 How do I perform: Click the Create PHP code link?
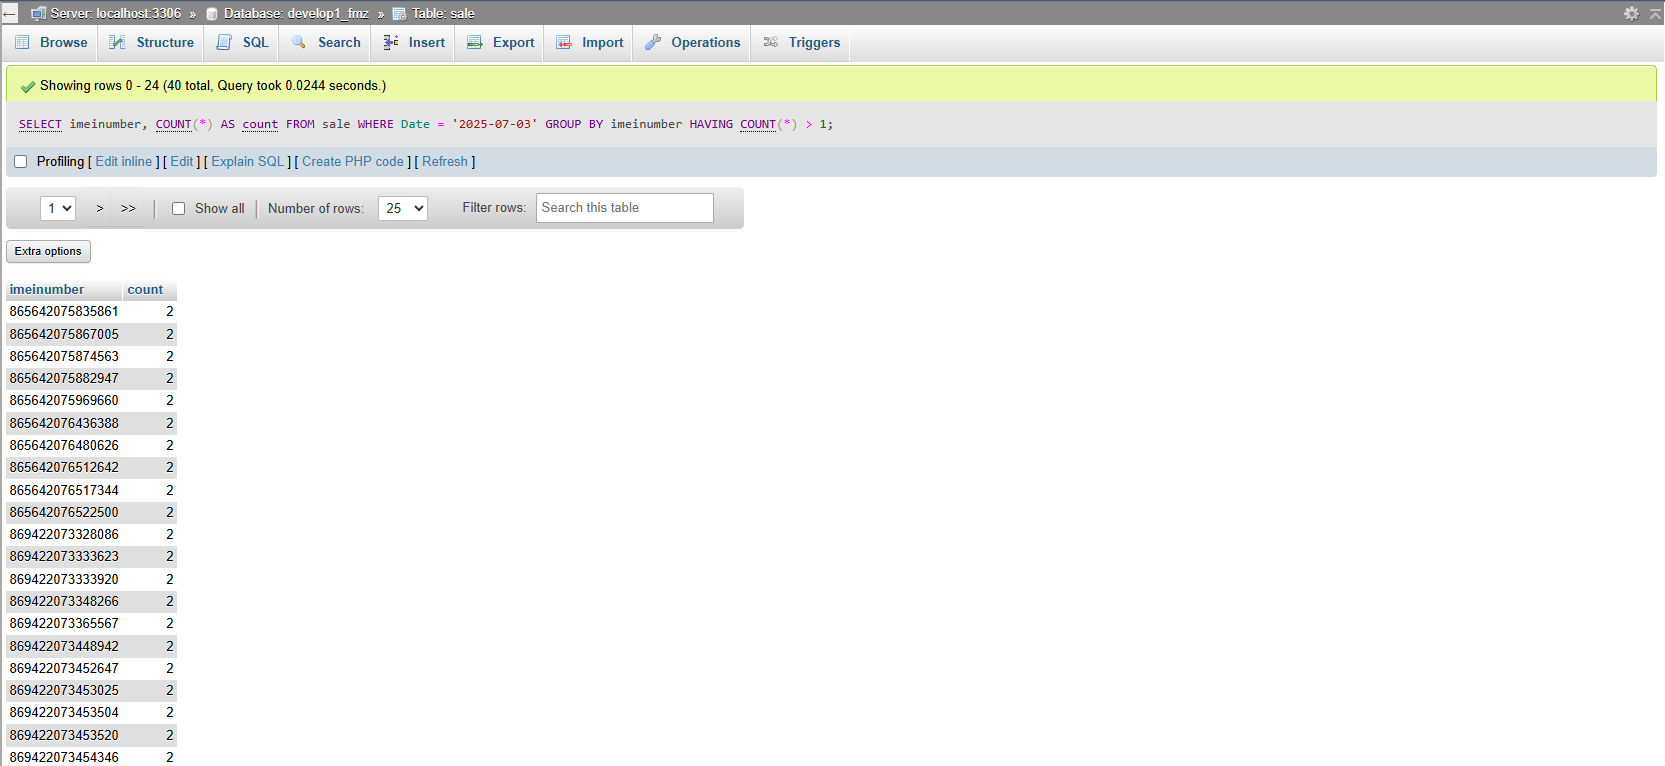pos(353,162)
